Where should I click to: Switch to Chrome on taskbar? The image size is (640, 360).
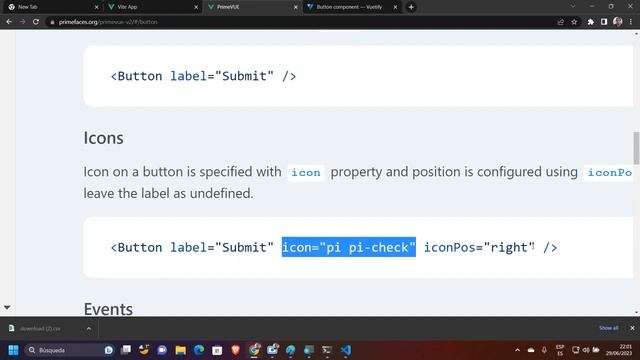pos(254,350)
